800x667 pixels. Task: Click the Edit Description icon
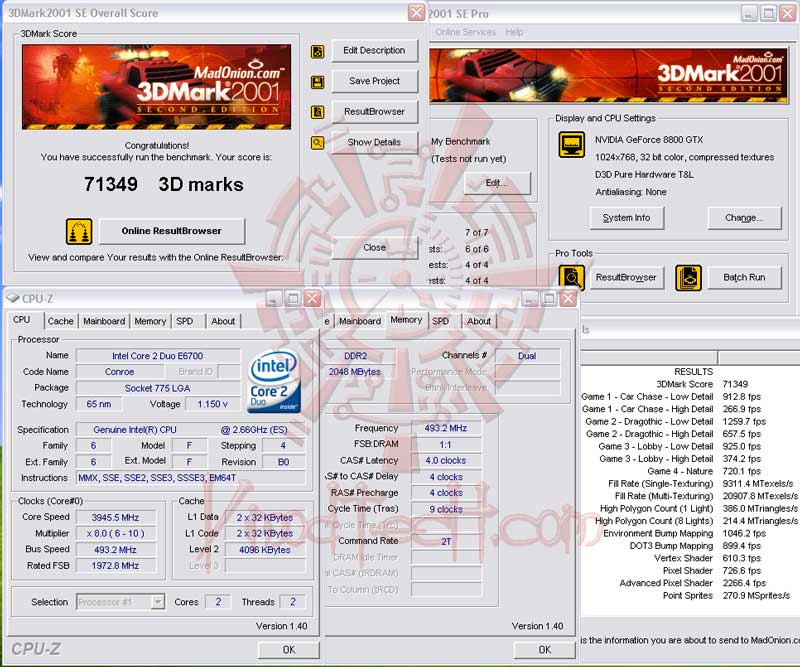coord(317,51)
